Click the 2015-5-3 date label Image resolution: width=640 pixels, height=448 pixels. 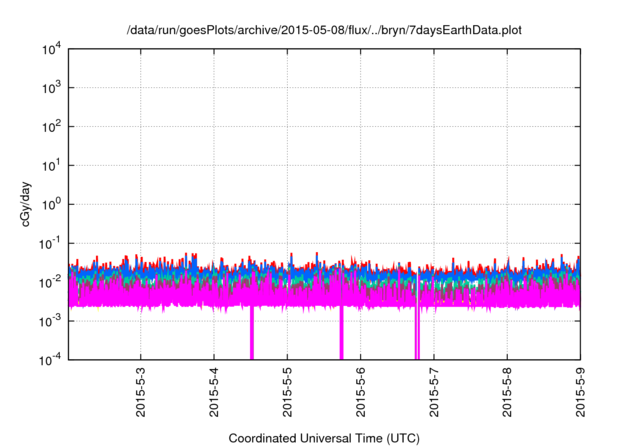coord(141,392)
